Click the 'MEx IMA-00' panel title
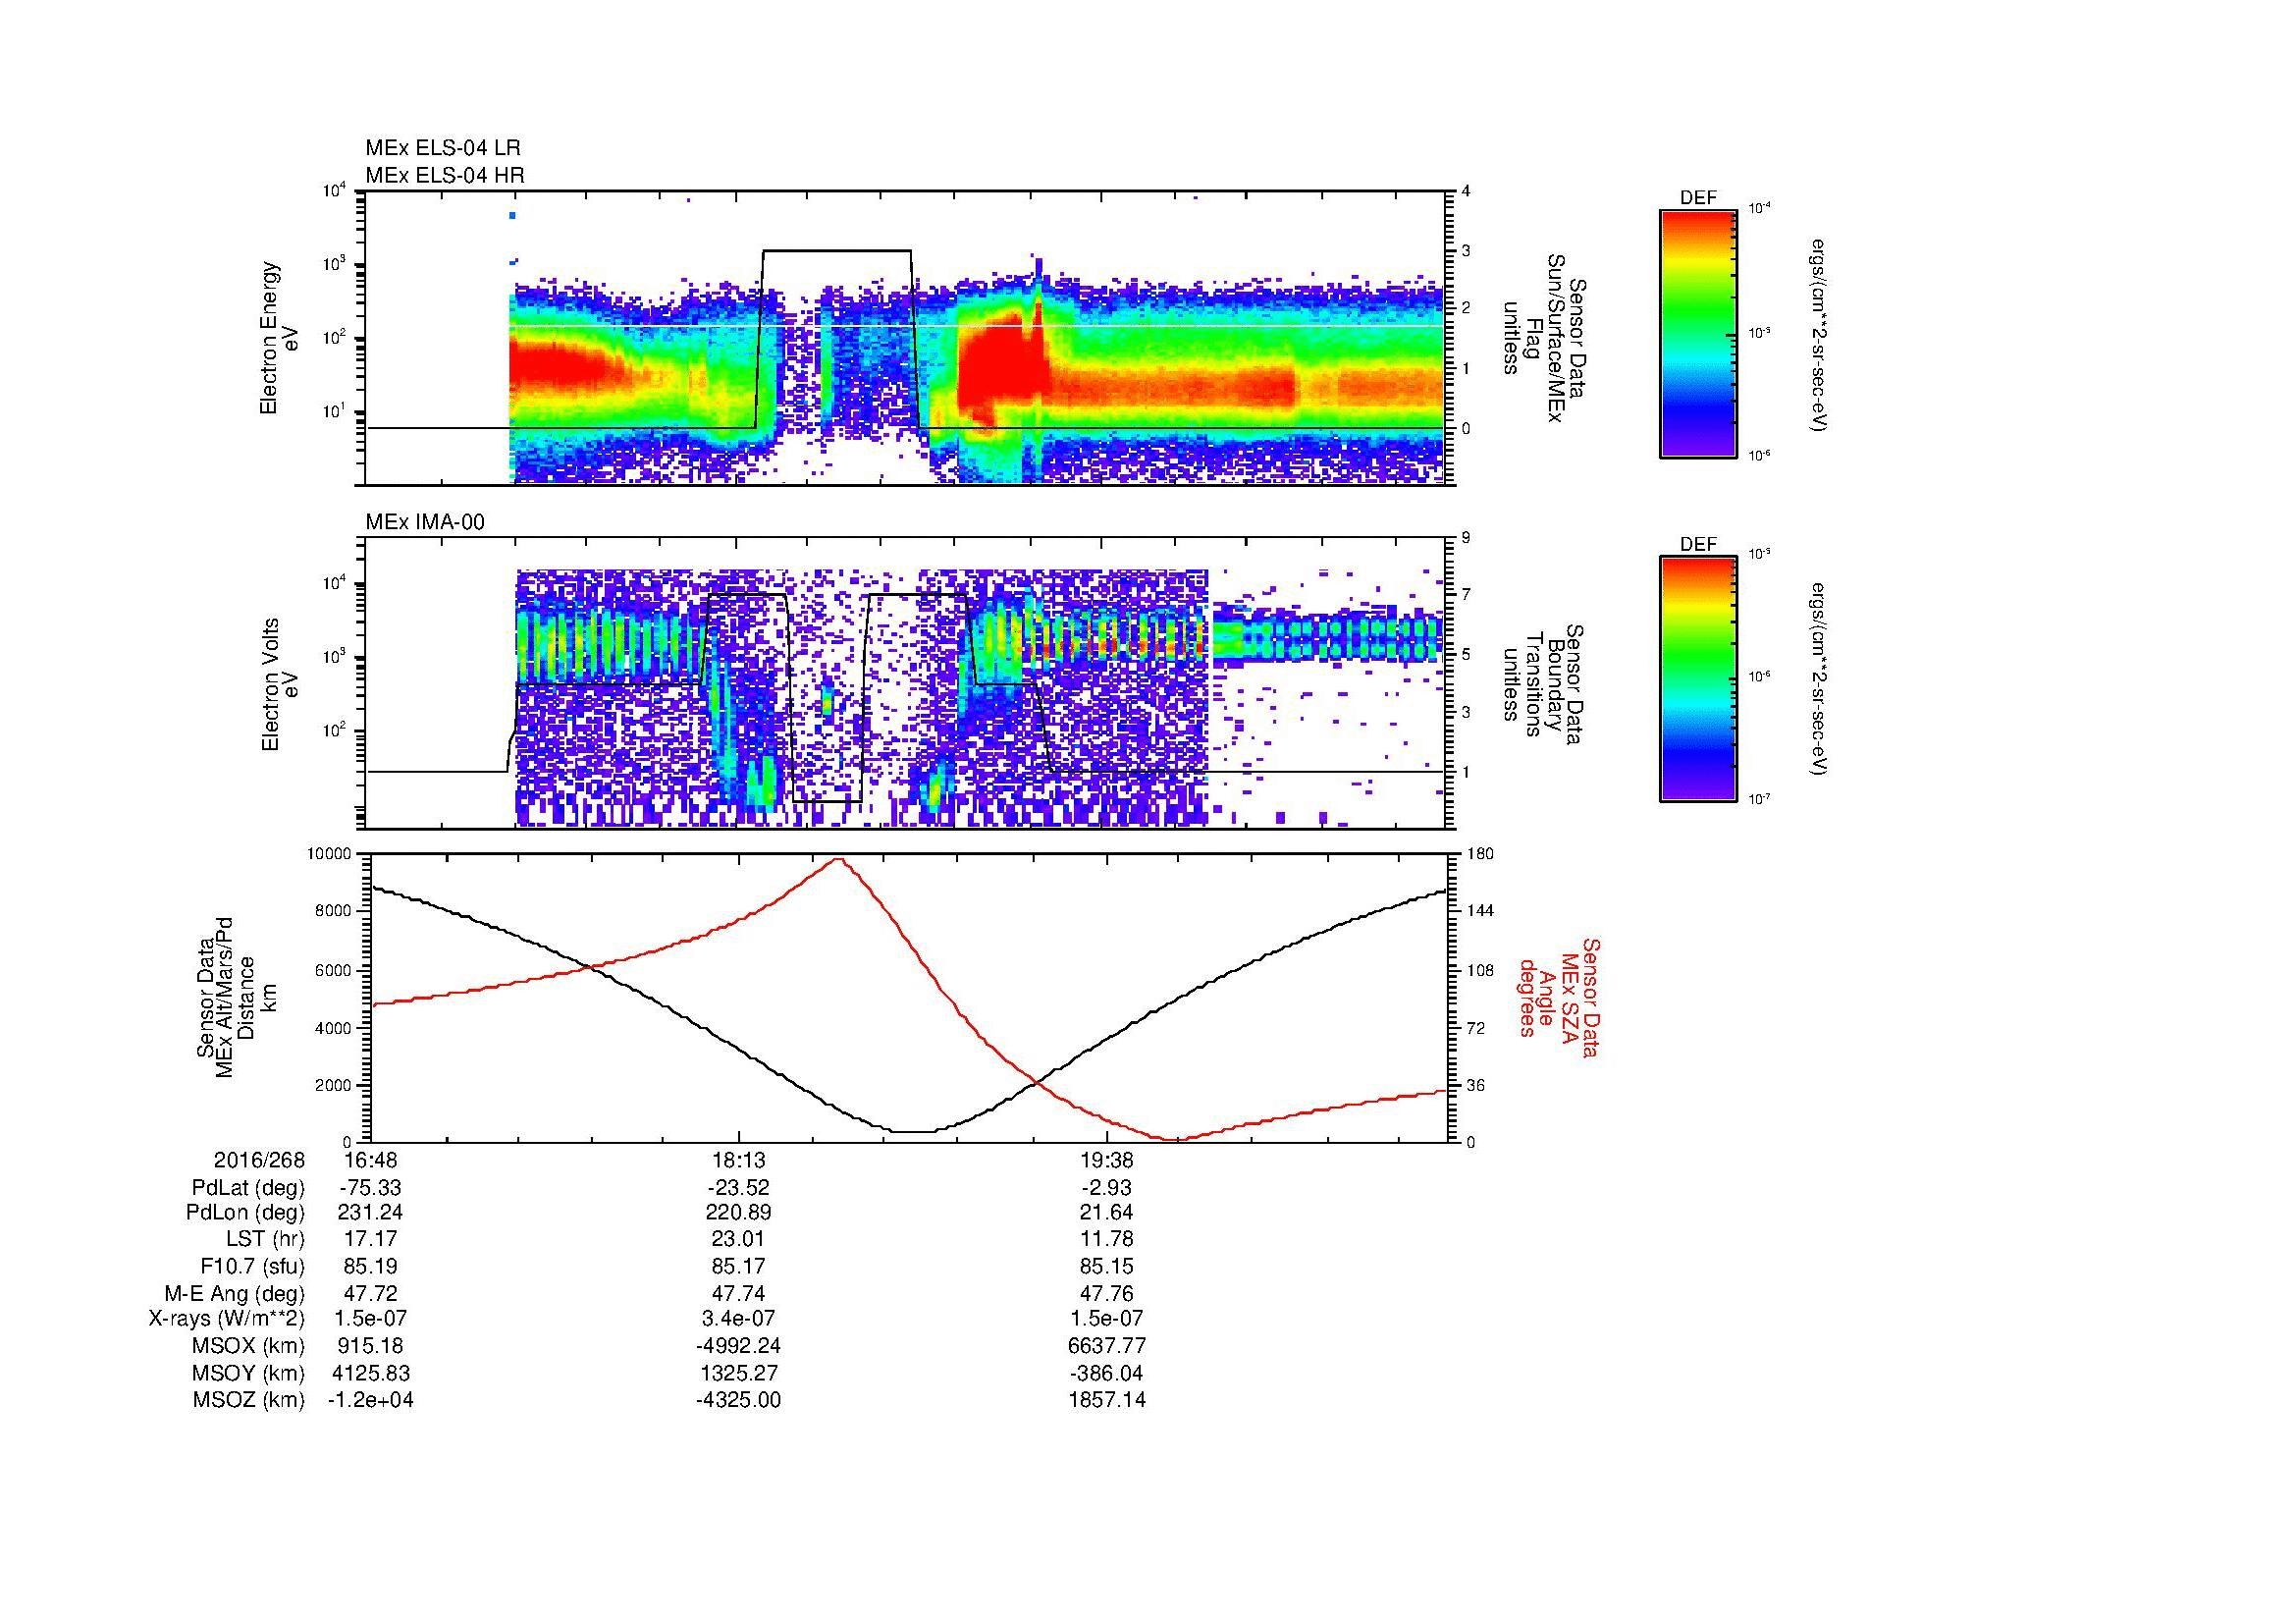2296x1623 pixels. [425, 522]
